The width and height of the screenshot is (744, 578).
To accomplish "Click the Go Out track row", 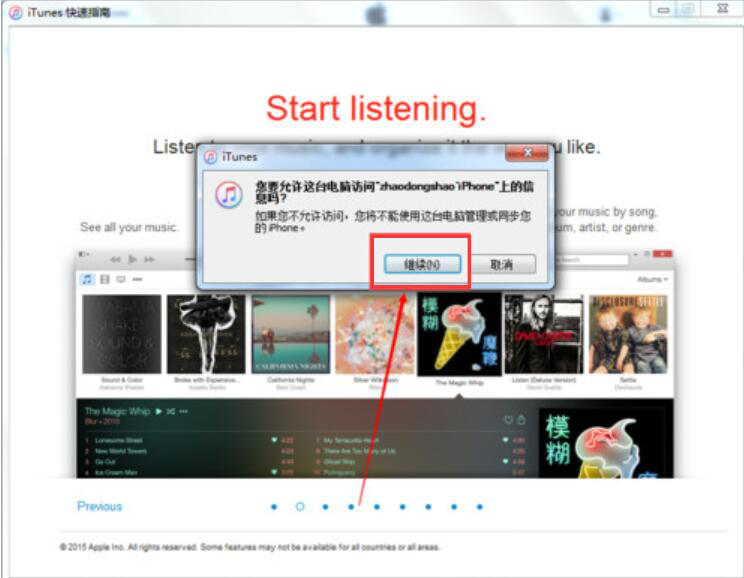I will point(189,462).
